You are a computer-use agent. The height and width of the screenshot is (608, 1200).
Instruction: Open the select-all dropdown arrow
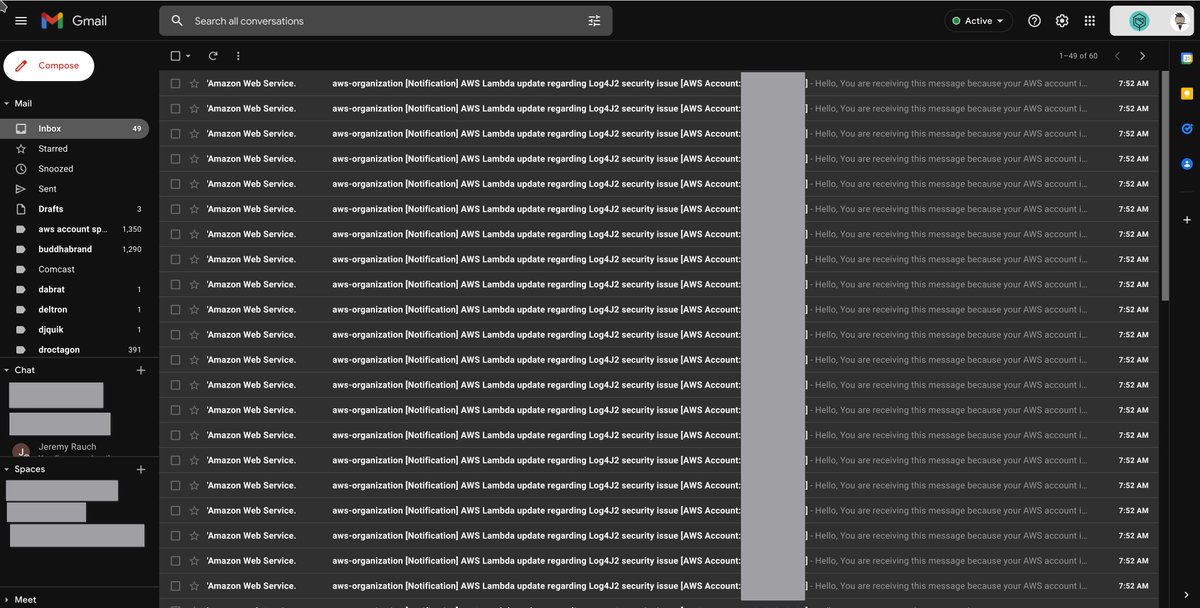188,56
